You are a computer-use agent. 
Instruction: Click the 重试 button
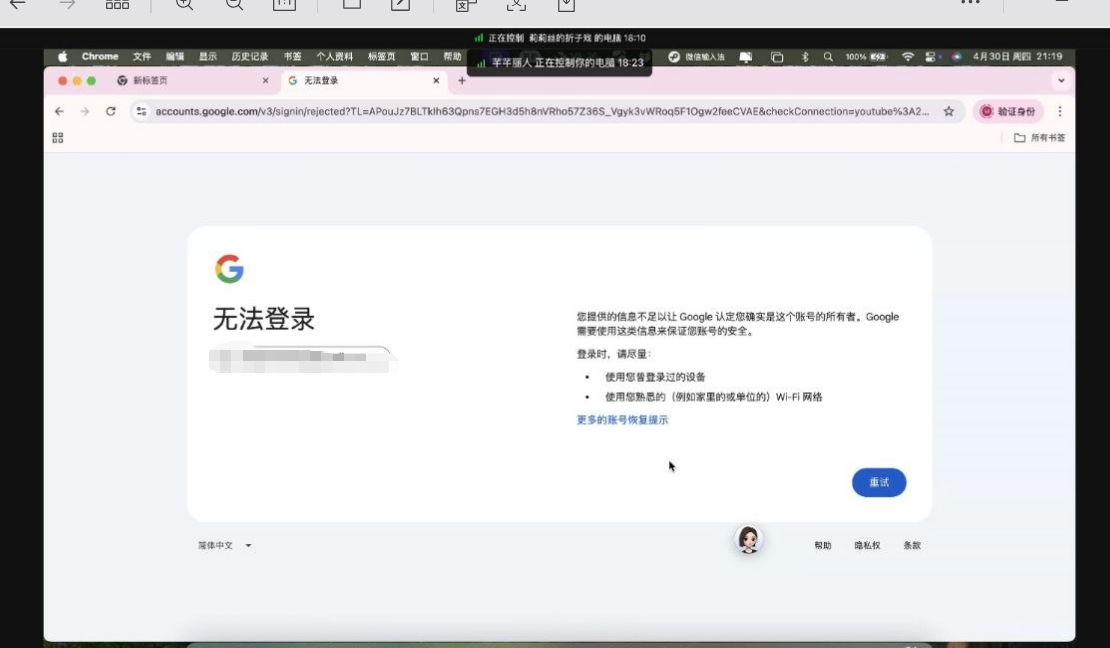point(879,482)
